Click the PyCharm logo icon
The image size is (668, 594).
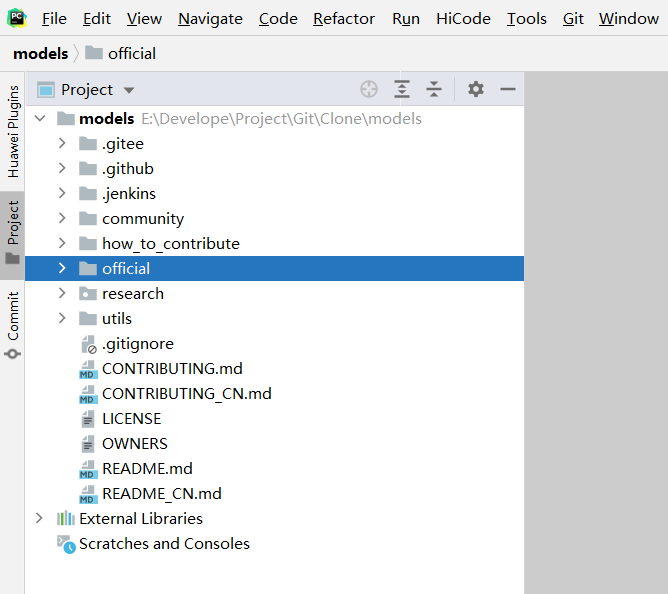[x=17, y=18]
